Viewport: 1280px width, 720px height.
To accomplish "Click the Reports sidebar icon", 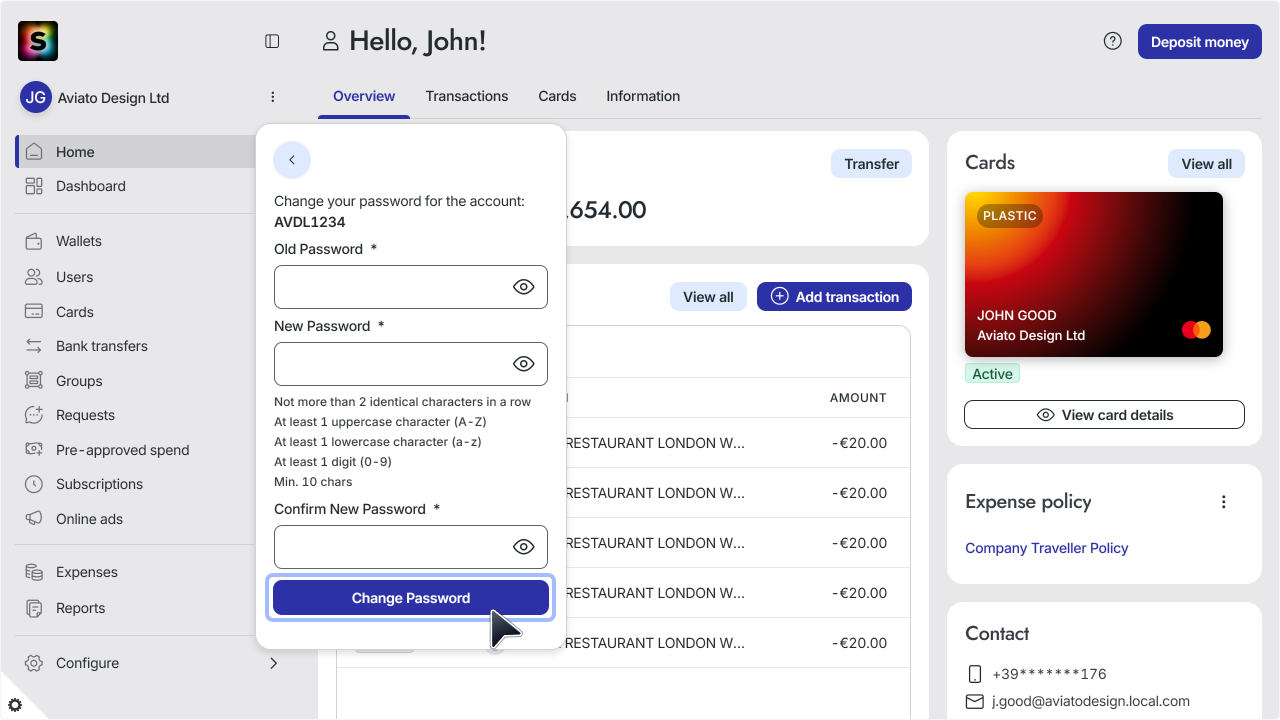I will (x=34, y=608).
